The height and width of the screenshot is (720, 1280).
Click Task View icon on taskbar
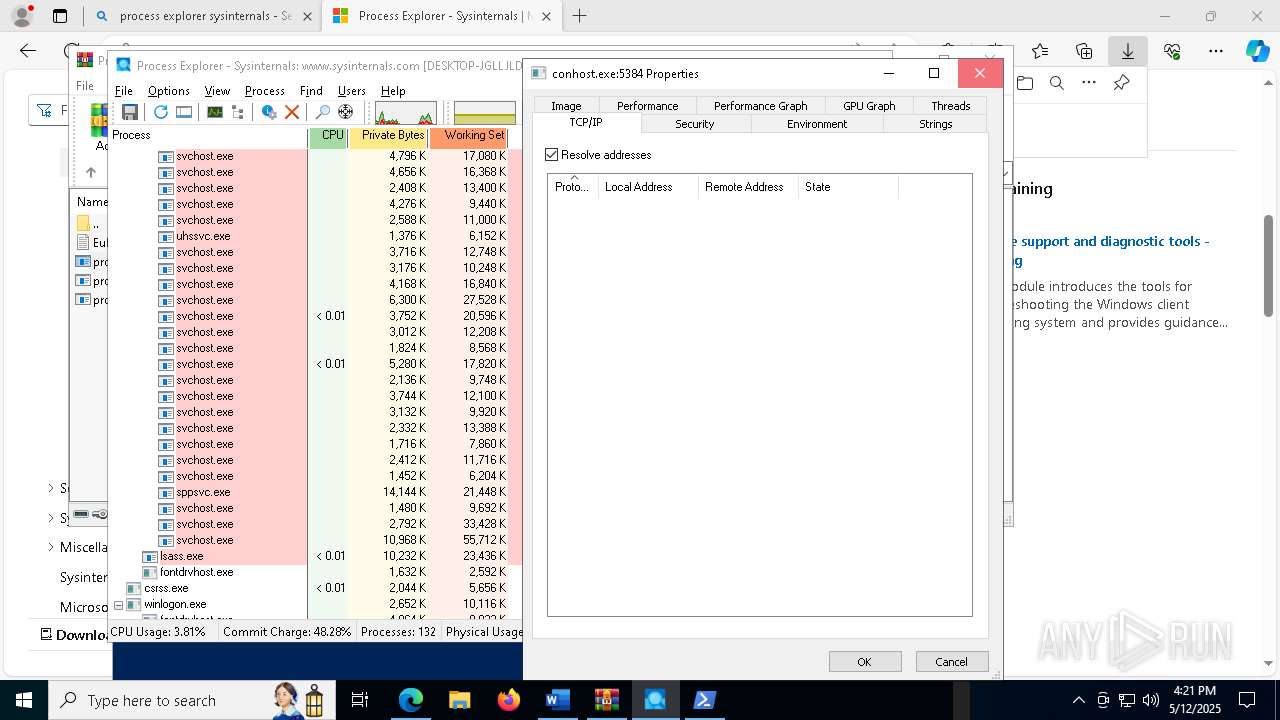pos(360,700)
